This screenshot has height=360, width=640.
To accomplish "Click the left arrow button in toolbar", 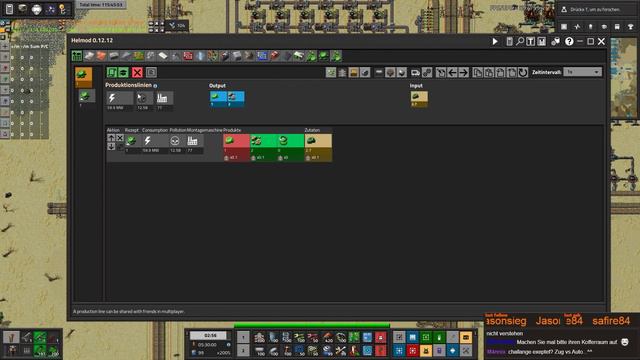I will coord(452,73).
